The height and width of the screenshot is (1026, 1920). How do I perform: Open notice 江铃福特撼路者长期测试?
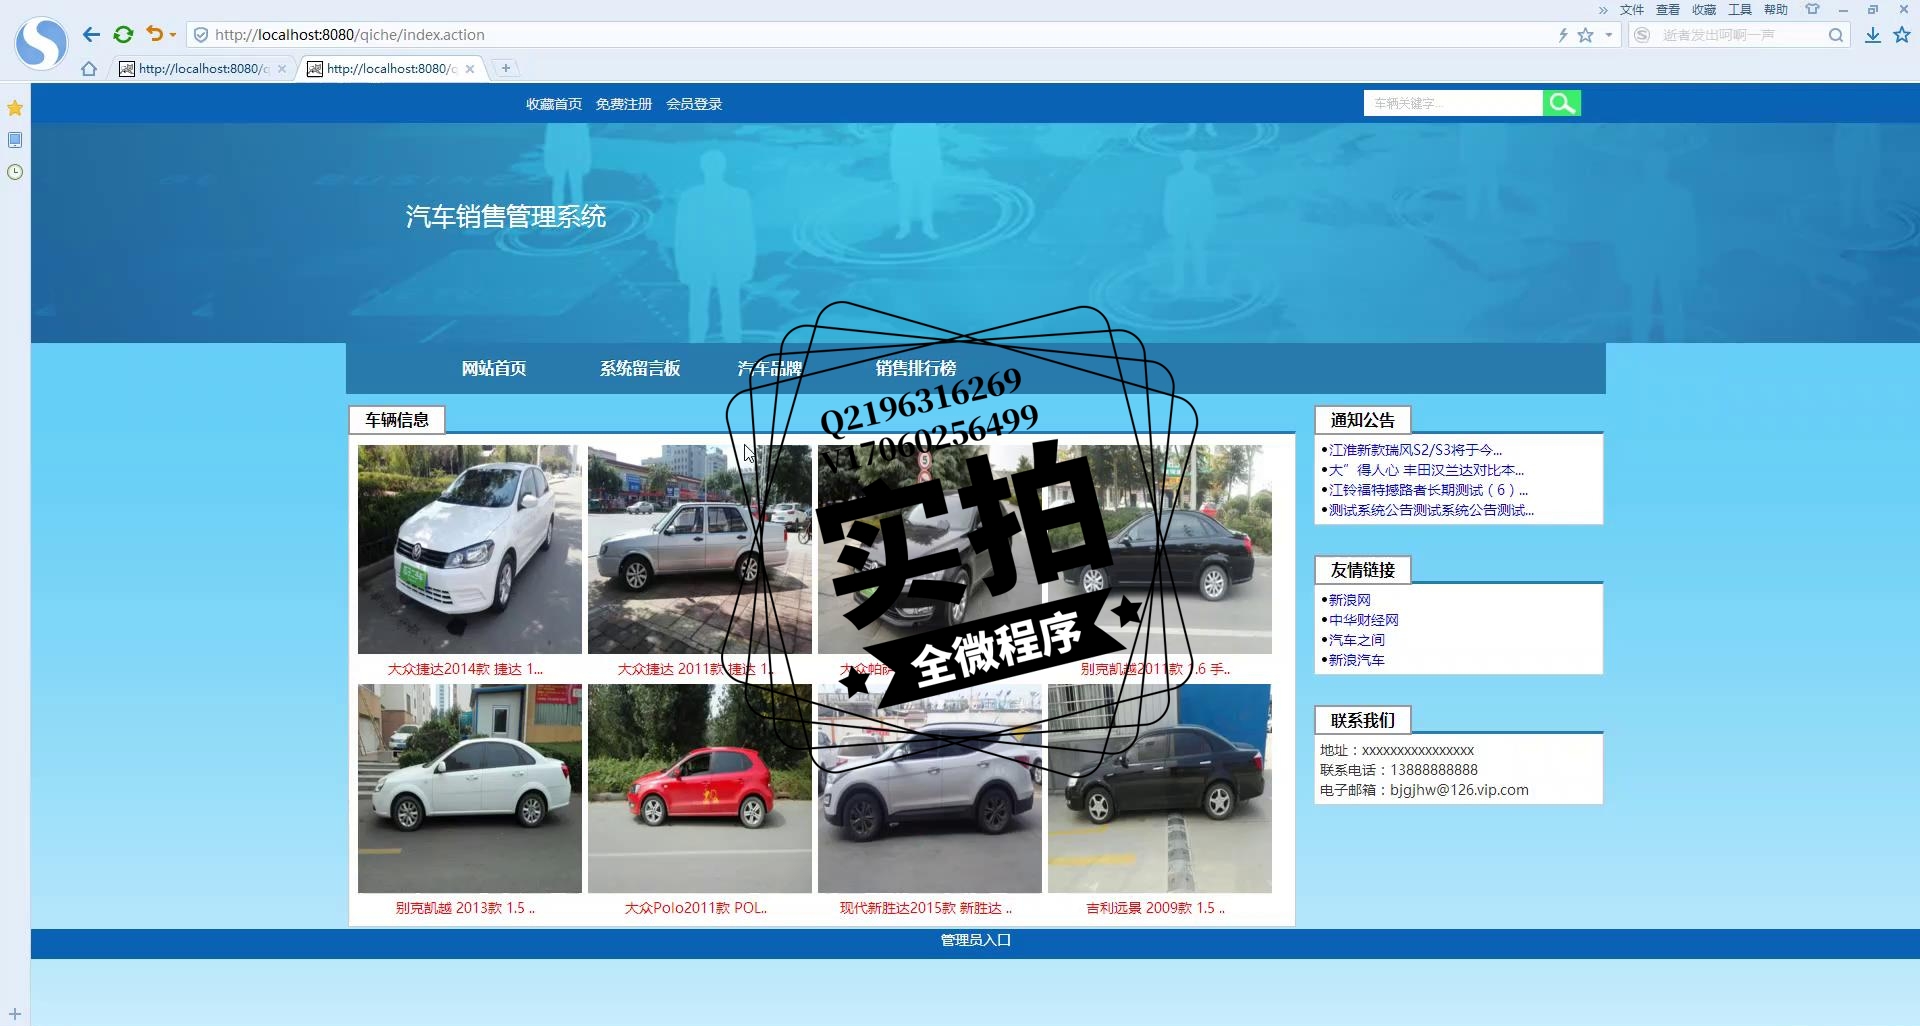pos(1428,490)
